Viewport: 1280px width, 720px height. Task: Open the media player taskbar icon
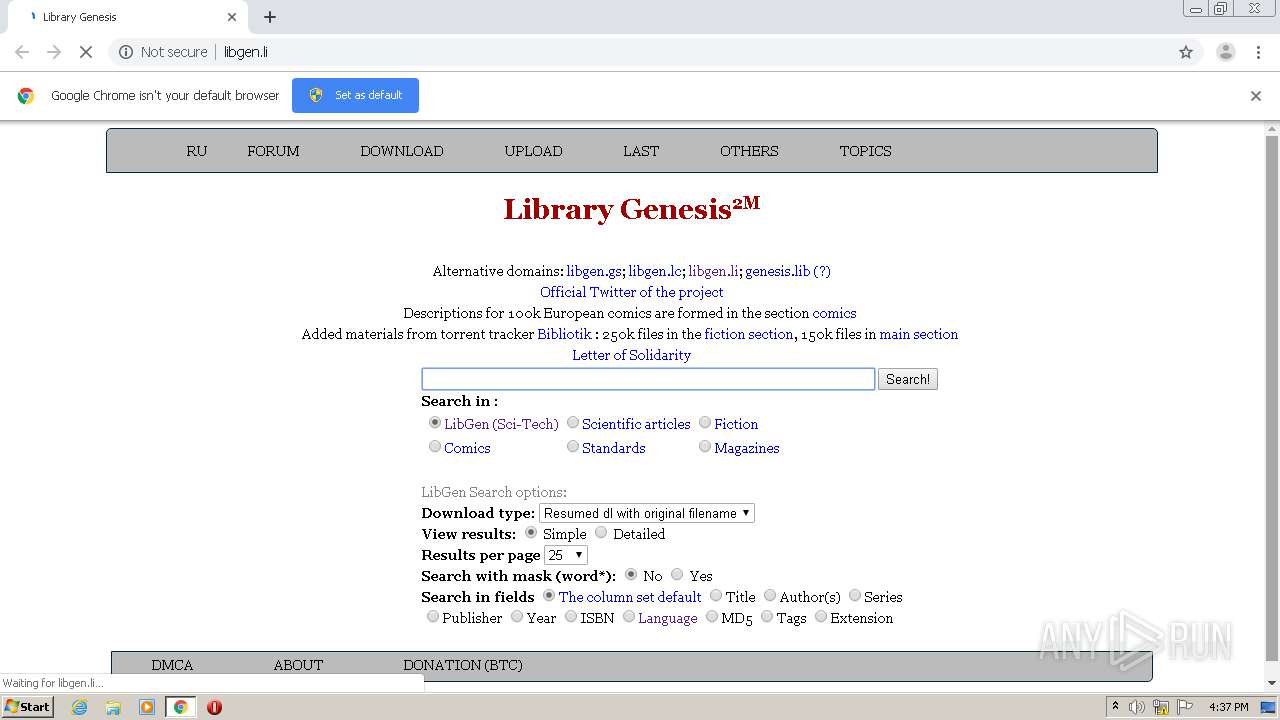coord(147,707)
